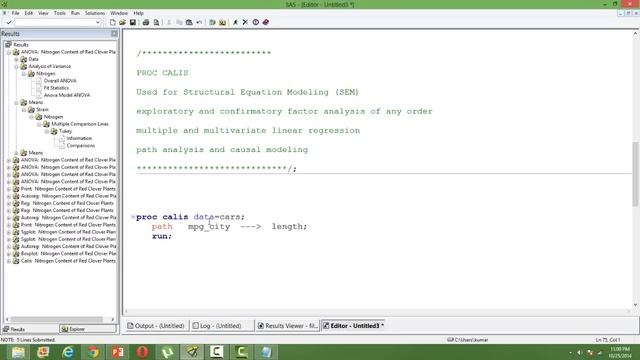The height and width of the screenshot is (360, 640).
Task: Close the Results pane with its X
Action: [x=114, y=33]
